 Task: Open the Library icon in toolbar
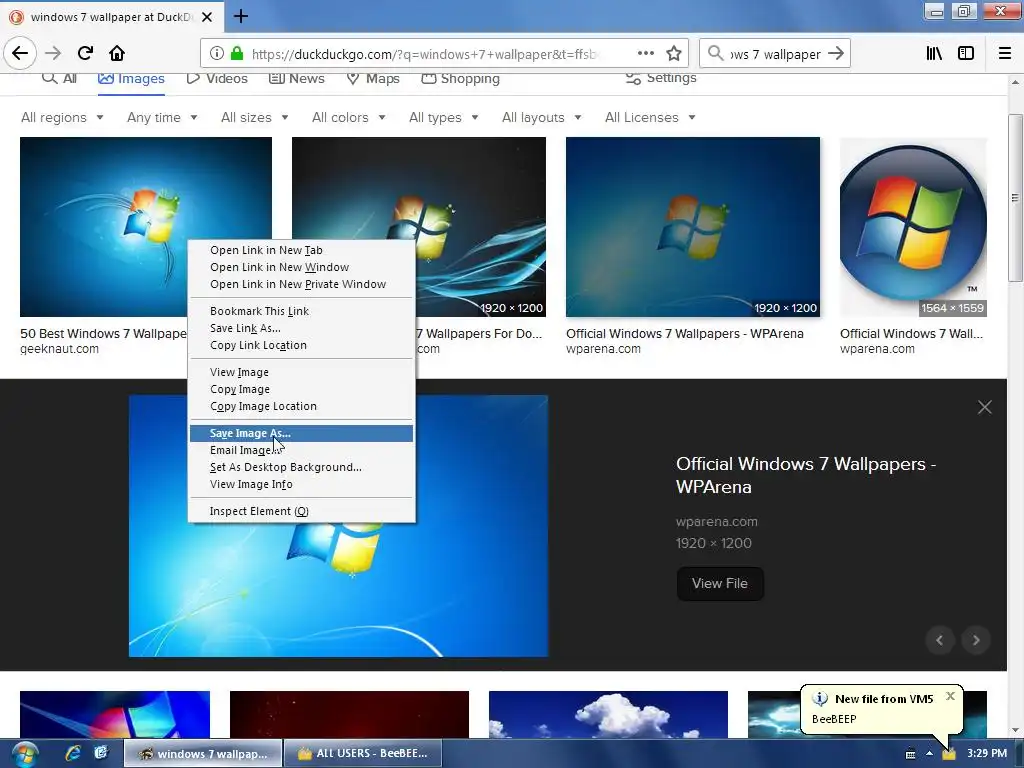click(934, 54)
